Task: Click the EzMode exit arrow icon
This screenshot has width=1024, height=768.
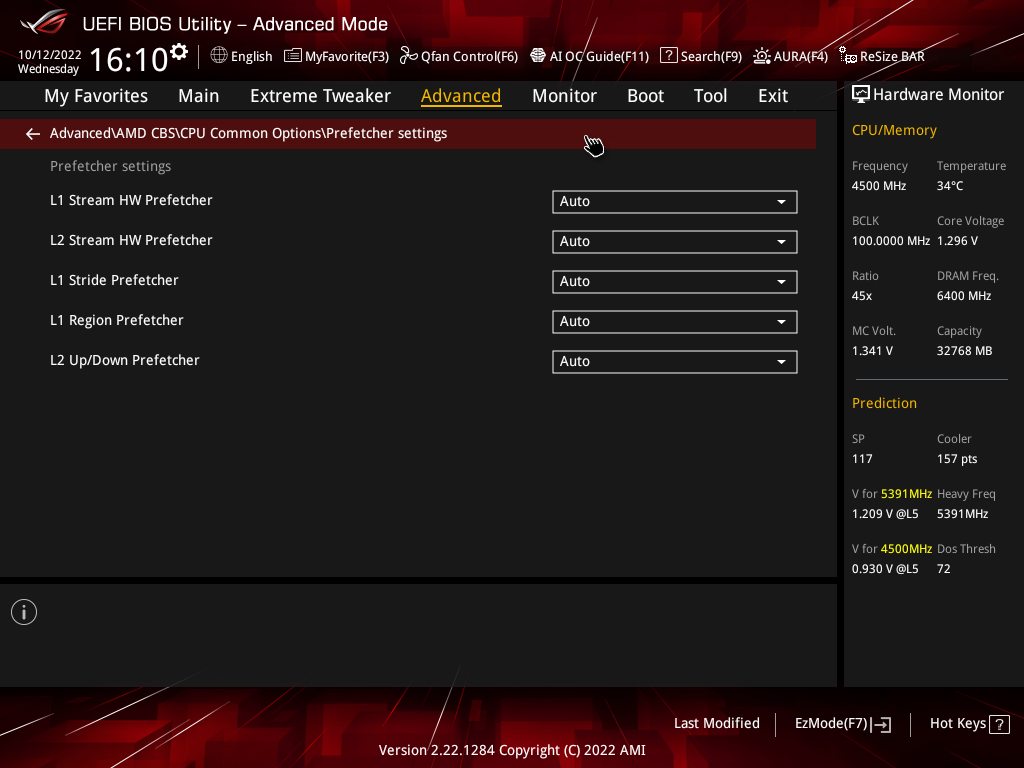Action: (x=881, y=724)
